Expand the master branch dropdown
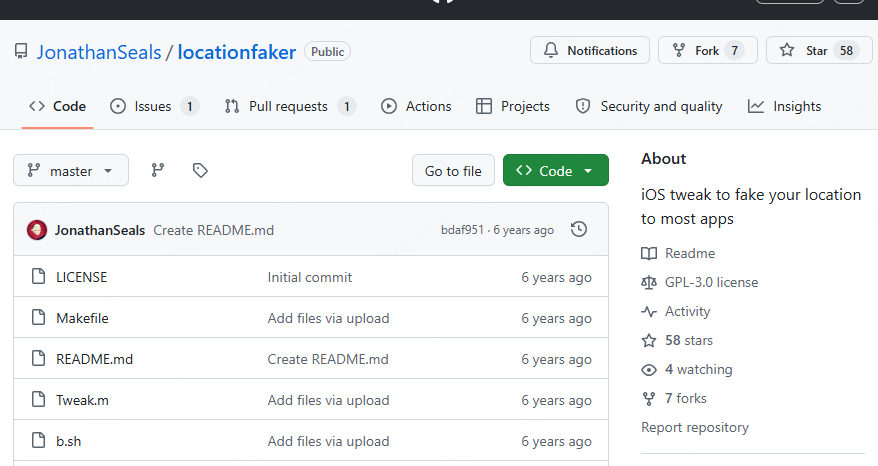The width and height of the screenshot is (878, 466). 71,170
